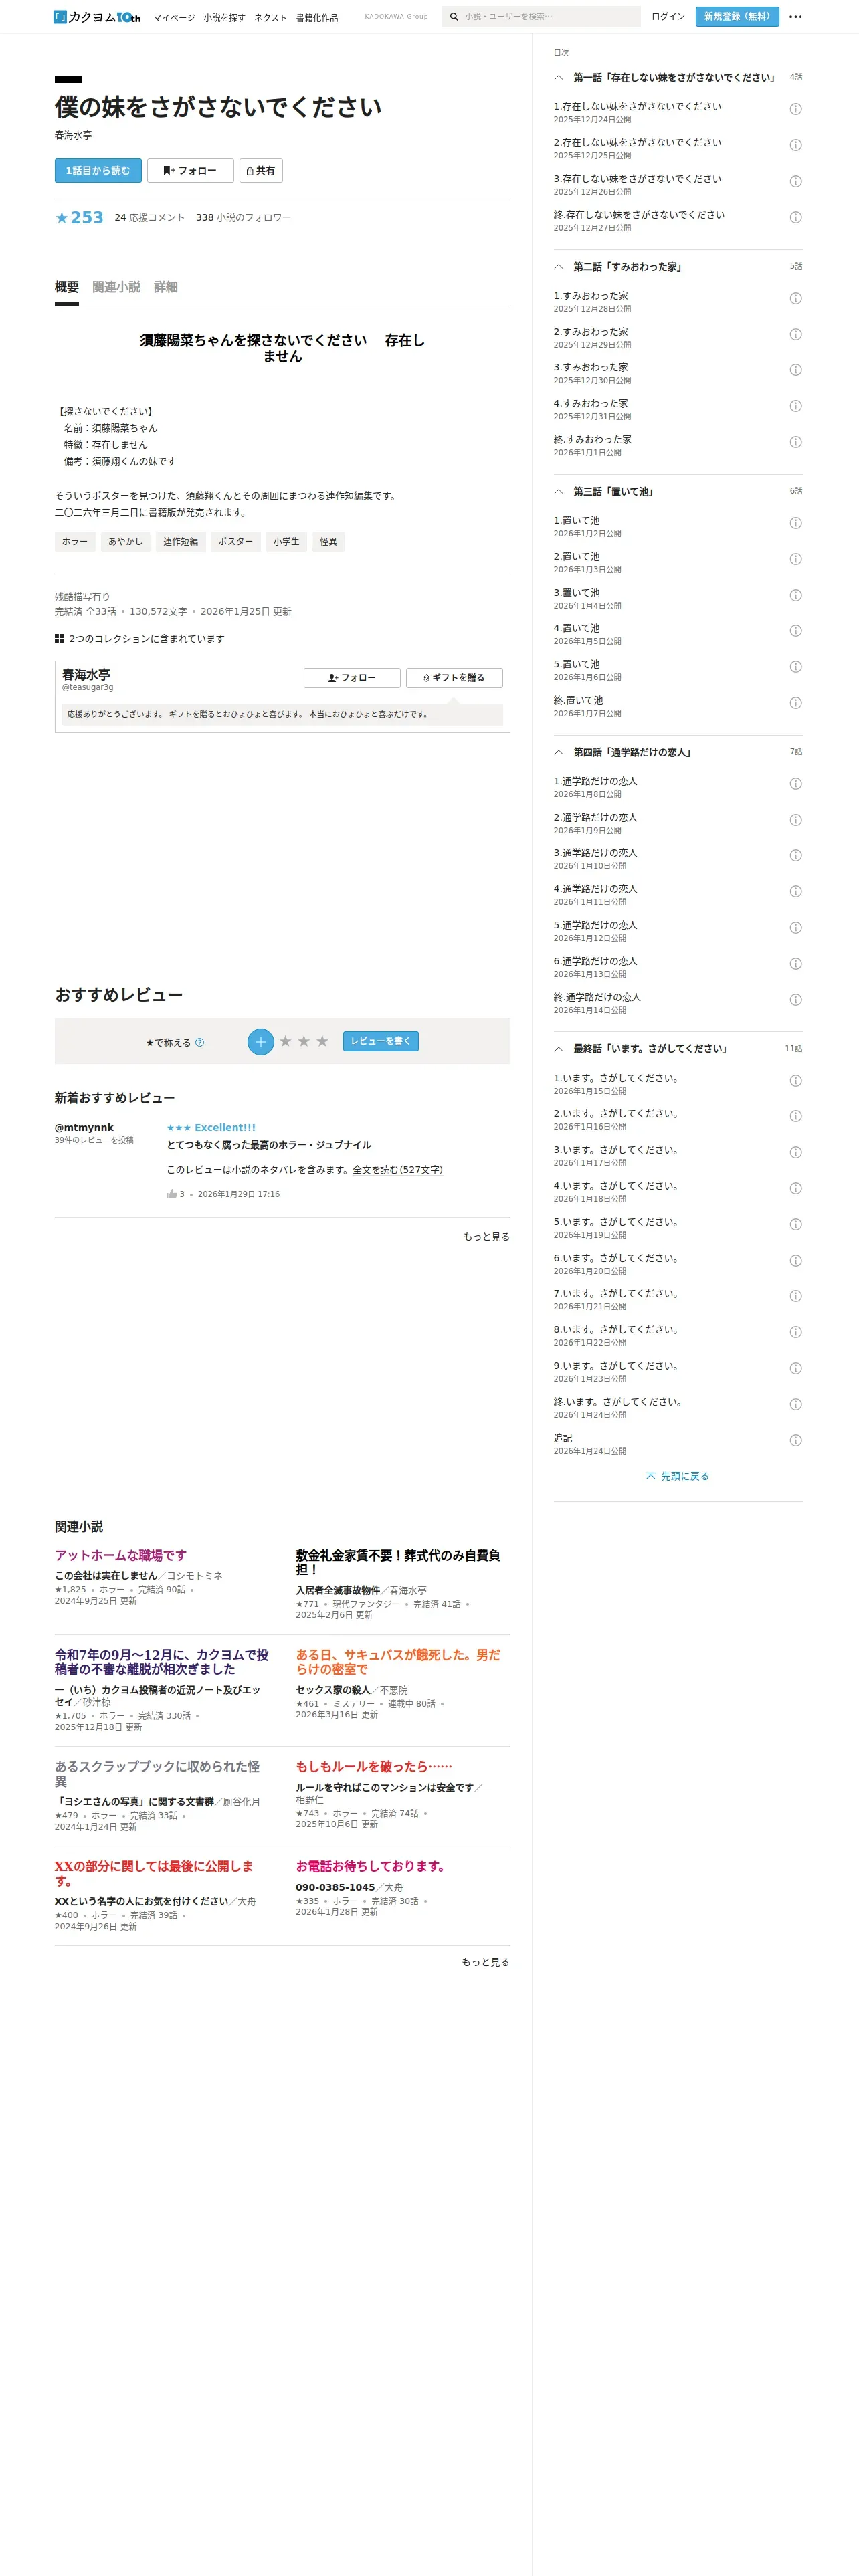Click the blue plus star-add button

pyautogui.click(x=261, y=1042)
